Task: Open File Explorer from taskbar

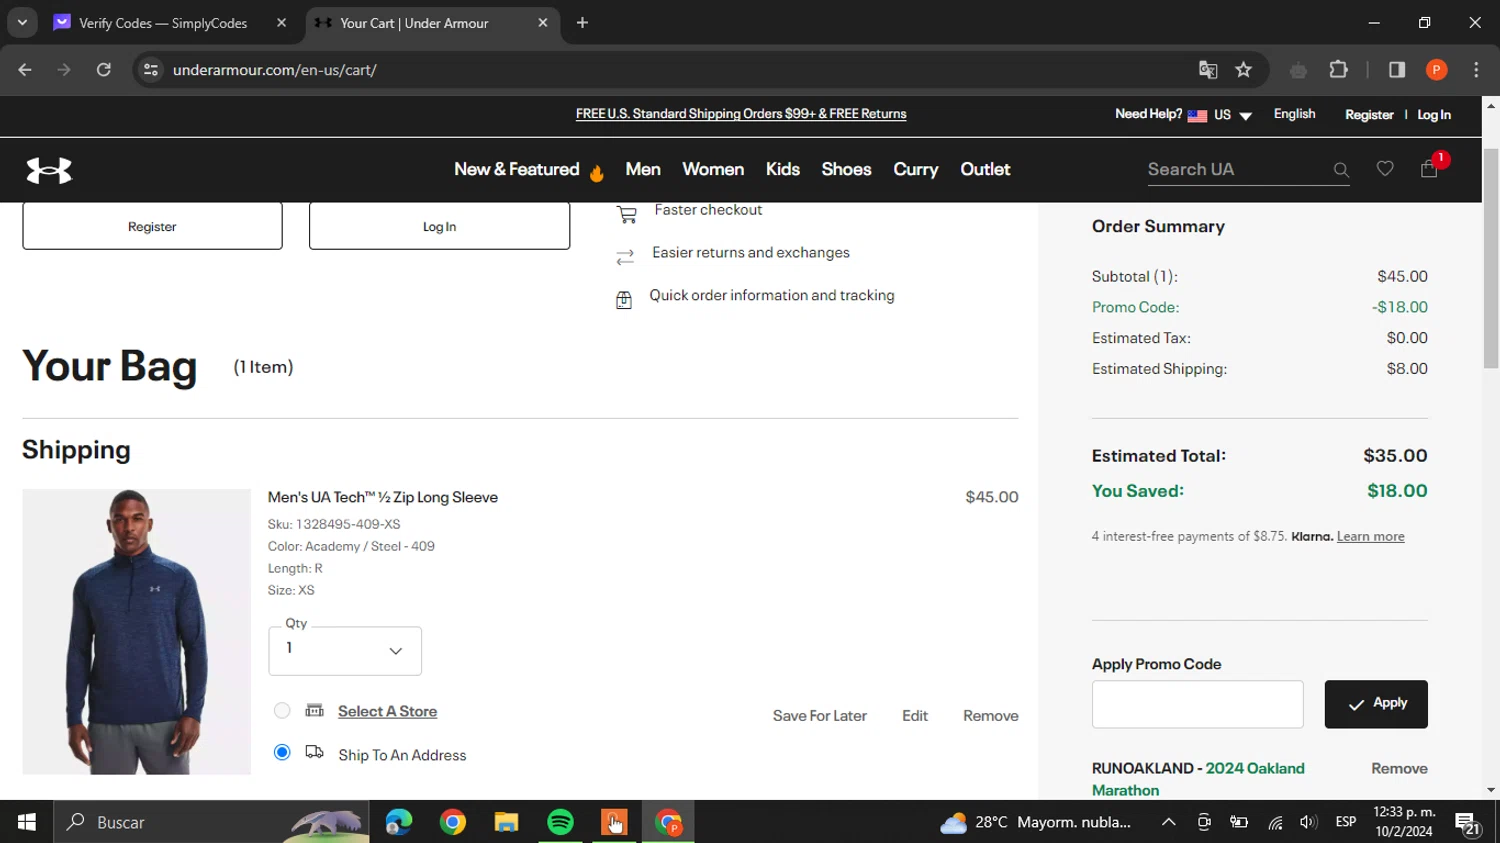Action: pos(507,822)
